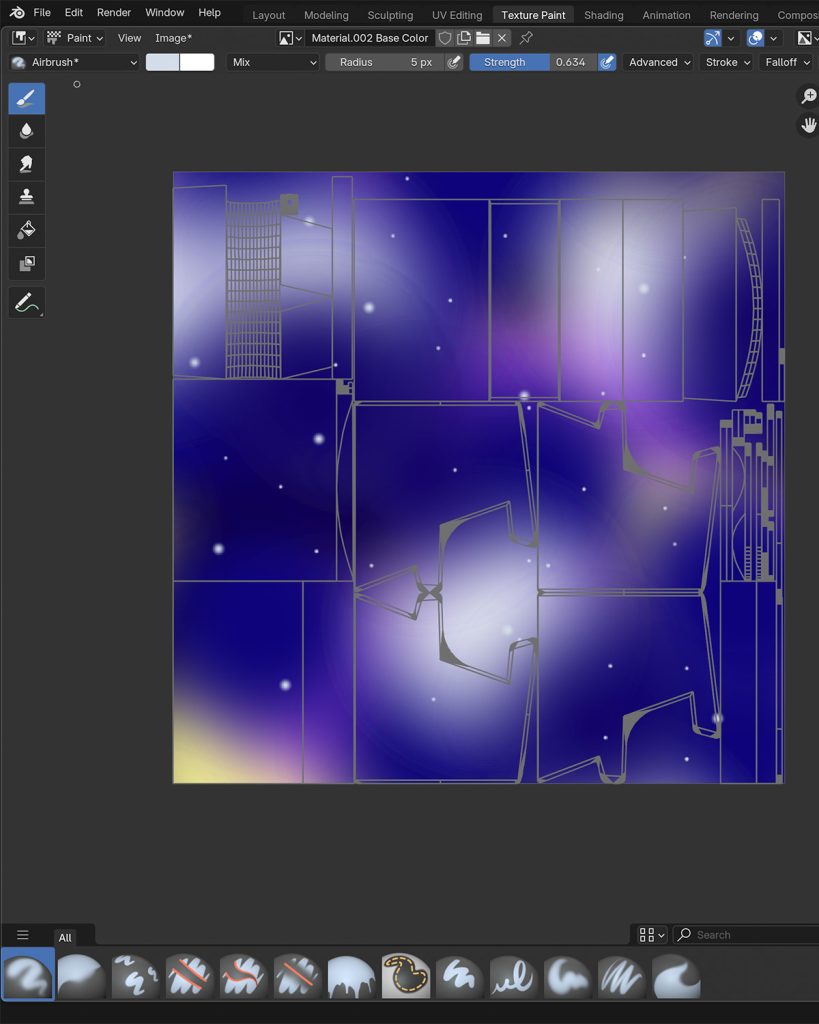Image resolution: width=819 pixels, height=1024 pixels.
Task: Open the Render menu
Action: pos(114,13)
